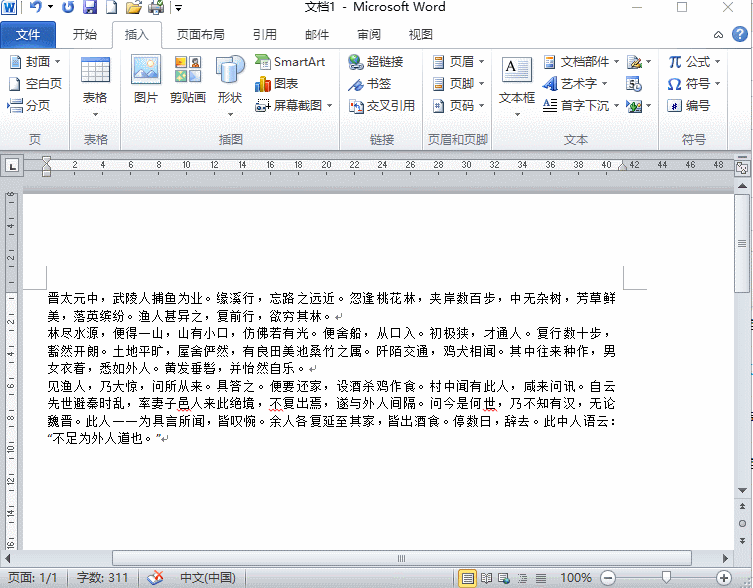Click the spelling check status icon

[x=155, y=577]
